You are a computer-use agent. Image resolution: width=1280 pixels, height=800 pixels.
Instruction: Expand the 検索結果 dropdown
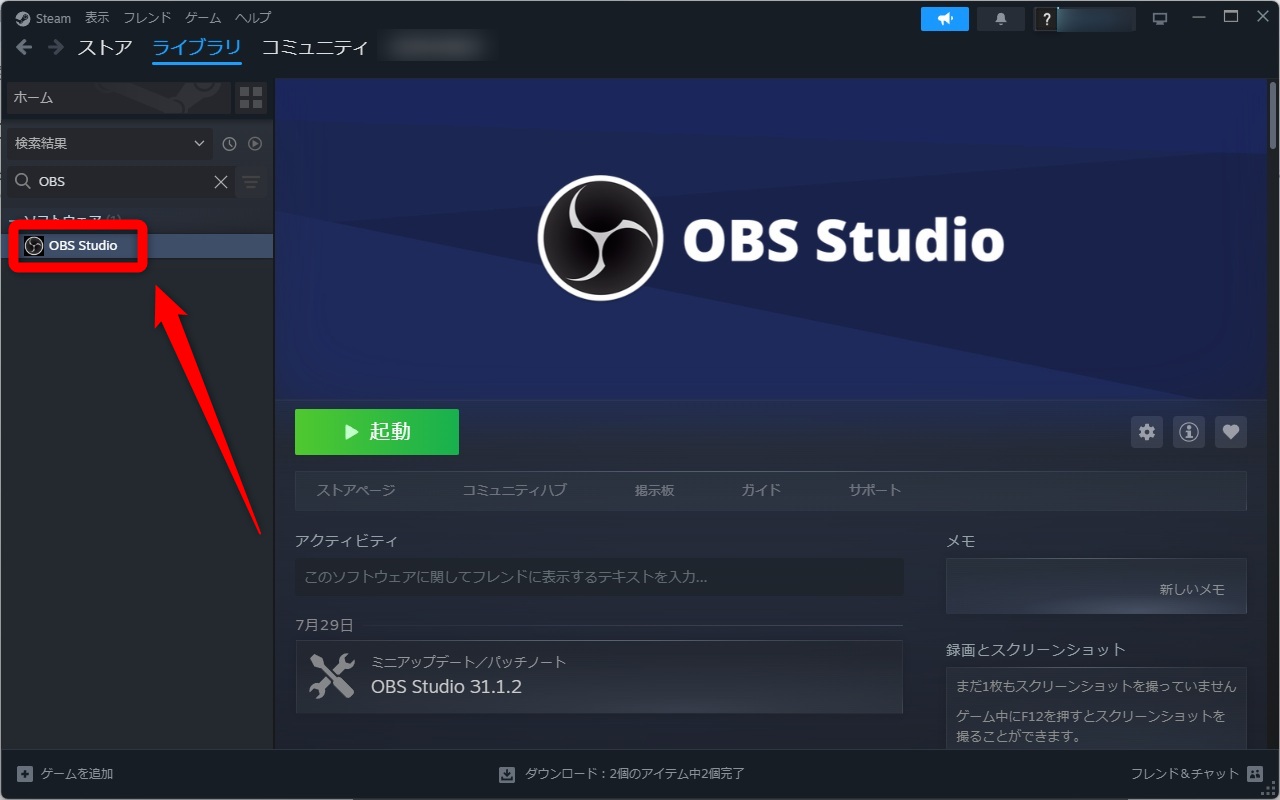point(109,144)
